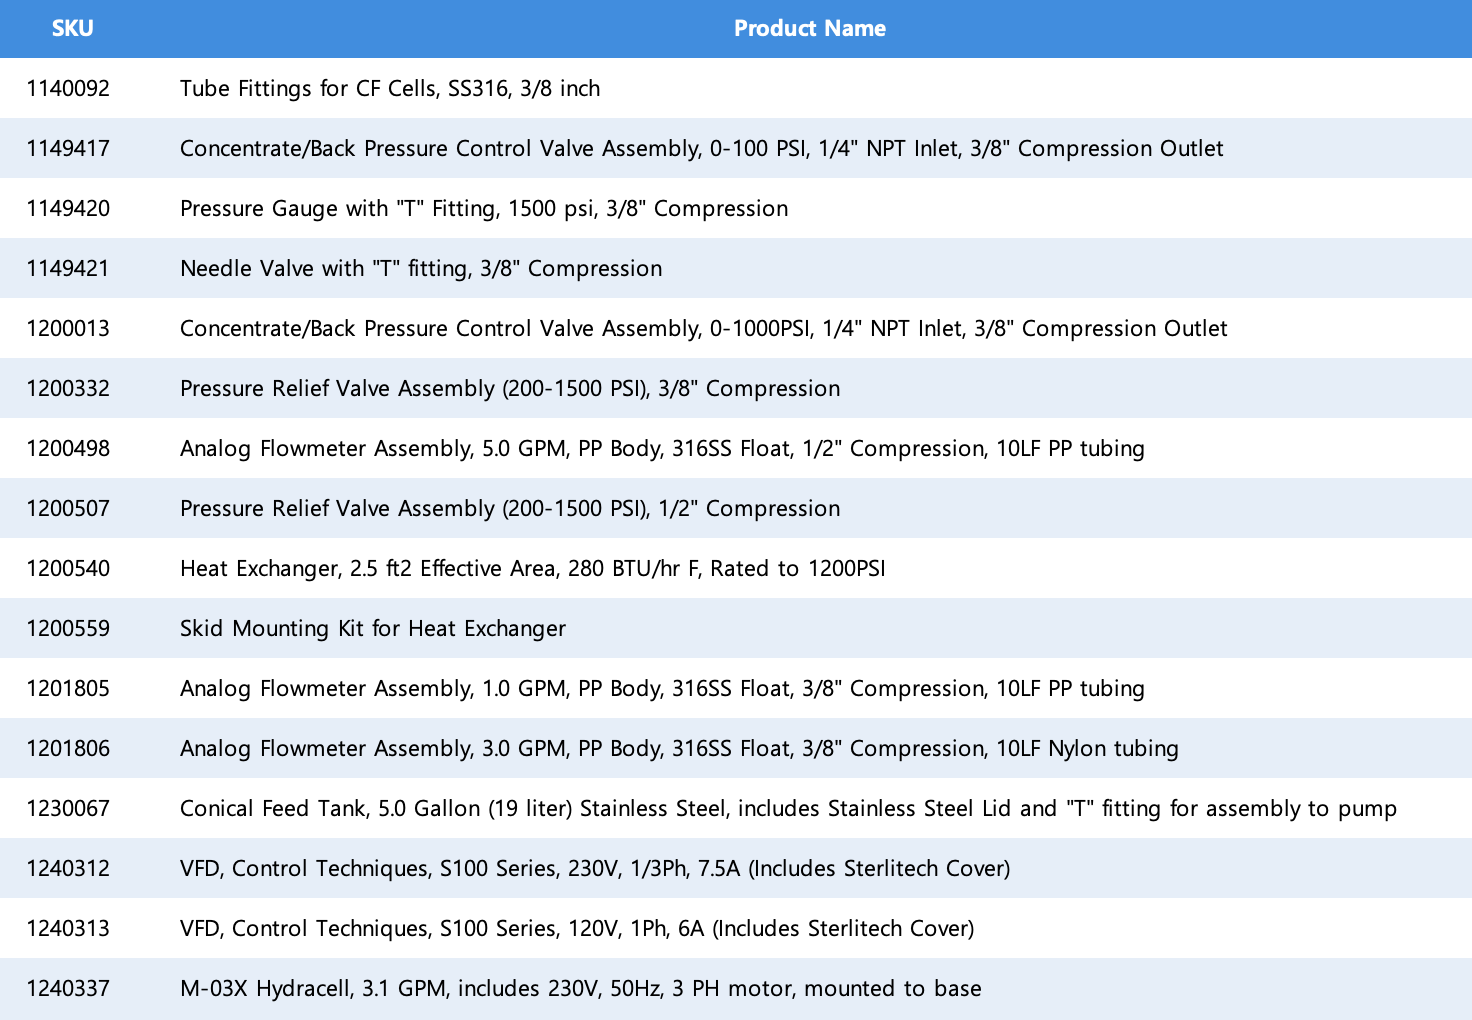Open the Pressure Gauge with "T" Fitting entry
The height and width of the screenshot is (1020, 1472).
(484, 208)
